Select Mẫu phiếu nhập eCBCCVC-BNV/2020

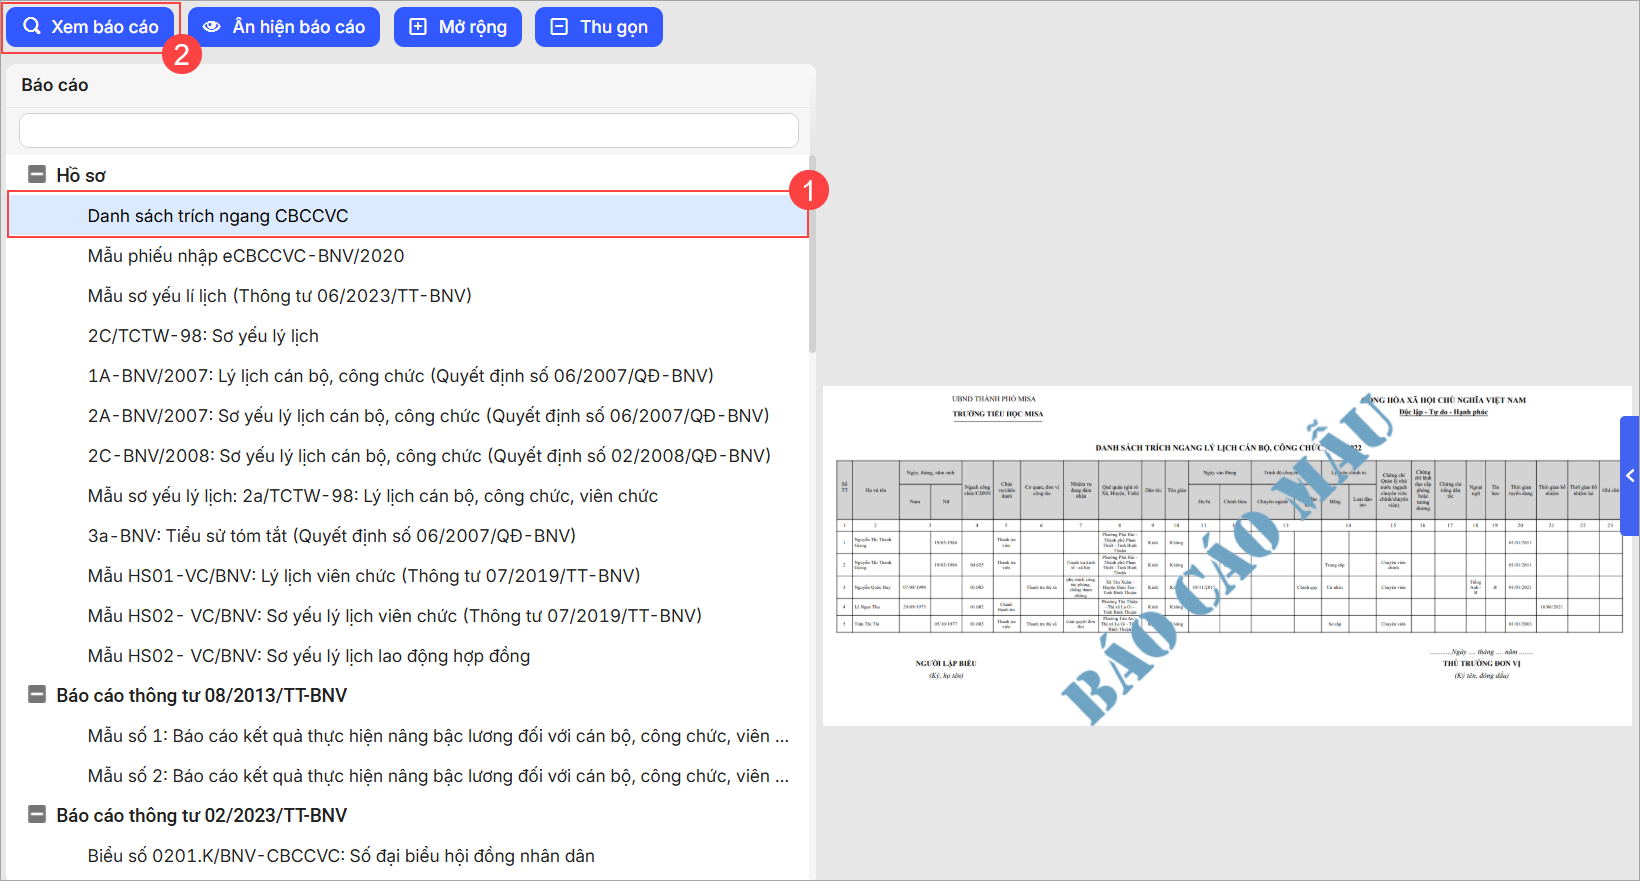click(246, 256)
